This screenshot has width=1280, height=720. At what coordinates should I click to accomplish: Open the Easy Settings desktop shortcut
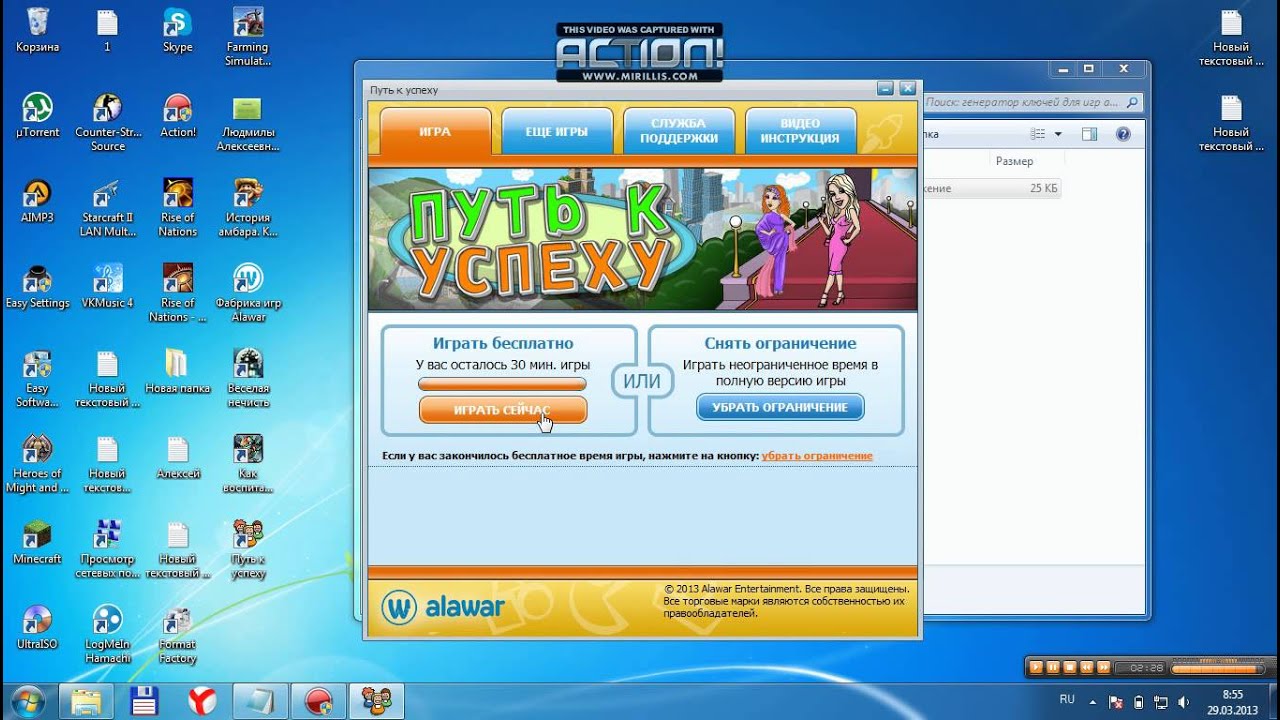37,286
